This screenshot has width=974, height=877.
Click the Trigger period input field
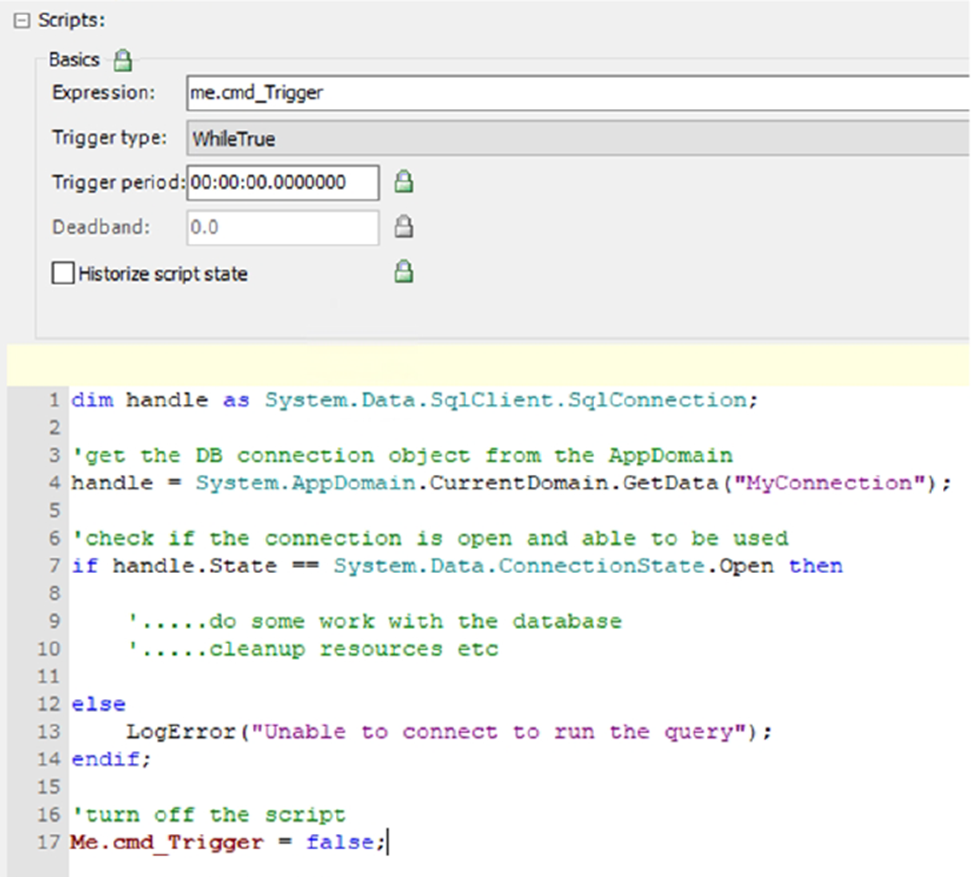pyautogui.click(x=283, y=183)
